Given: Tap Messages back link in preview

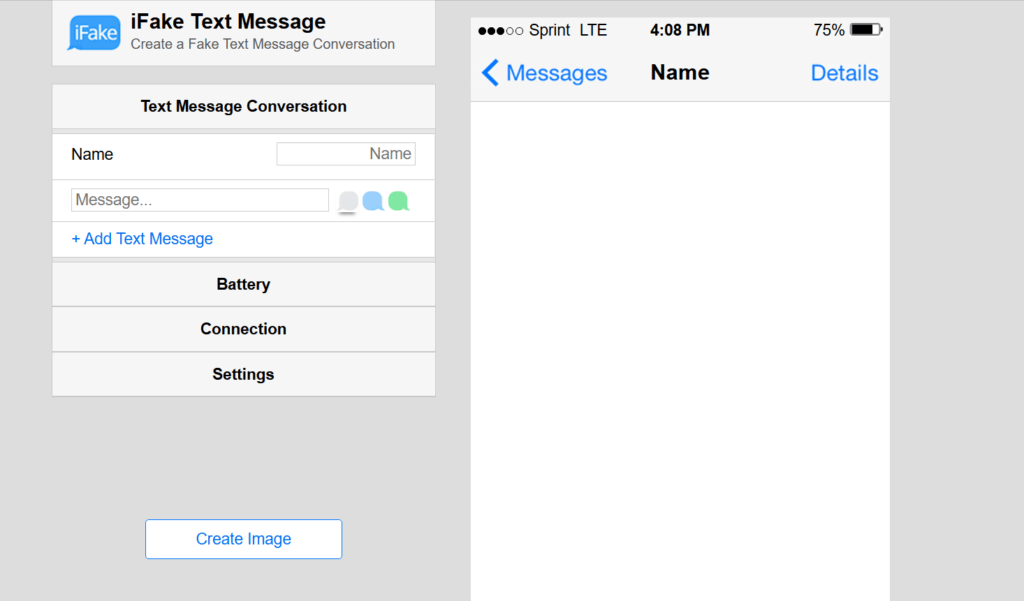Looking at the screenshot, I should 556,73.
